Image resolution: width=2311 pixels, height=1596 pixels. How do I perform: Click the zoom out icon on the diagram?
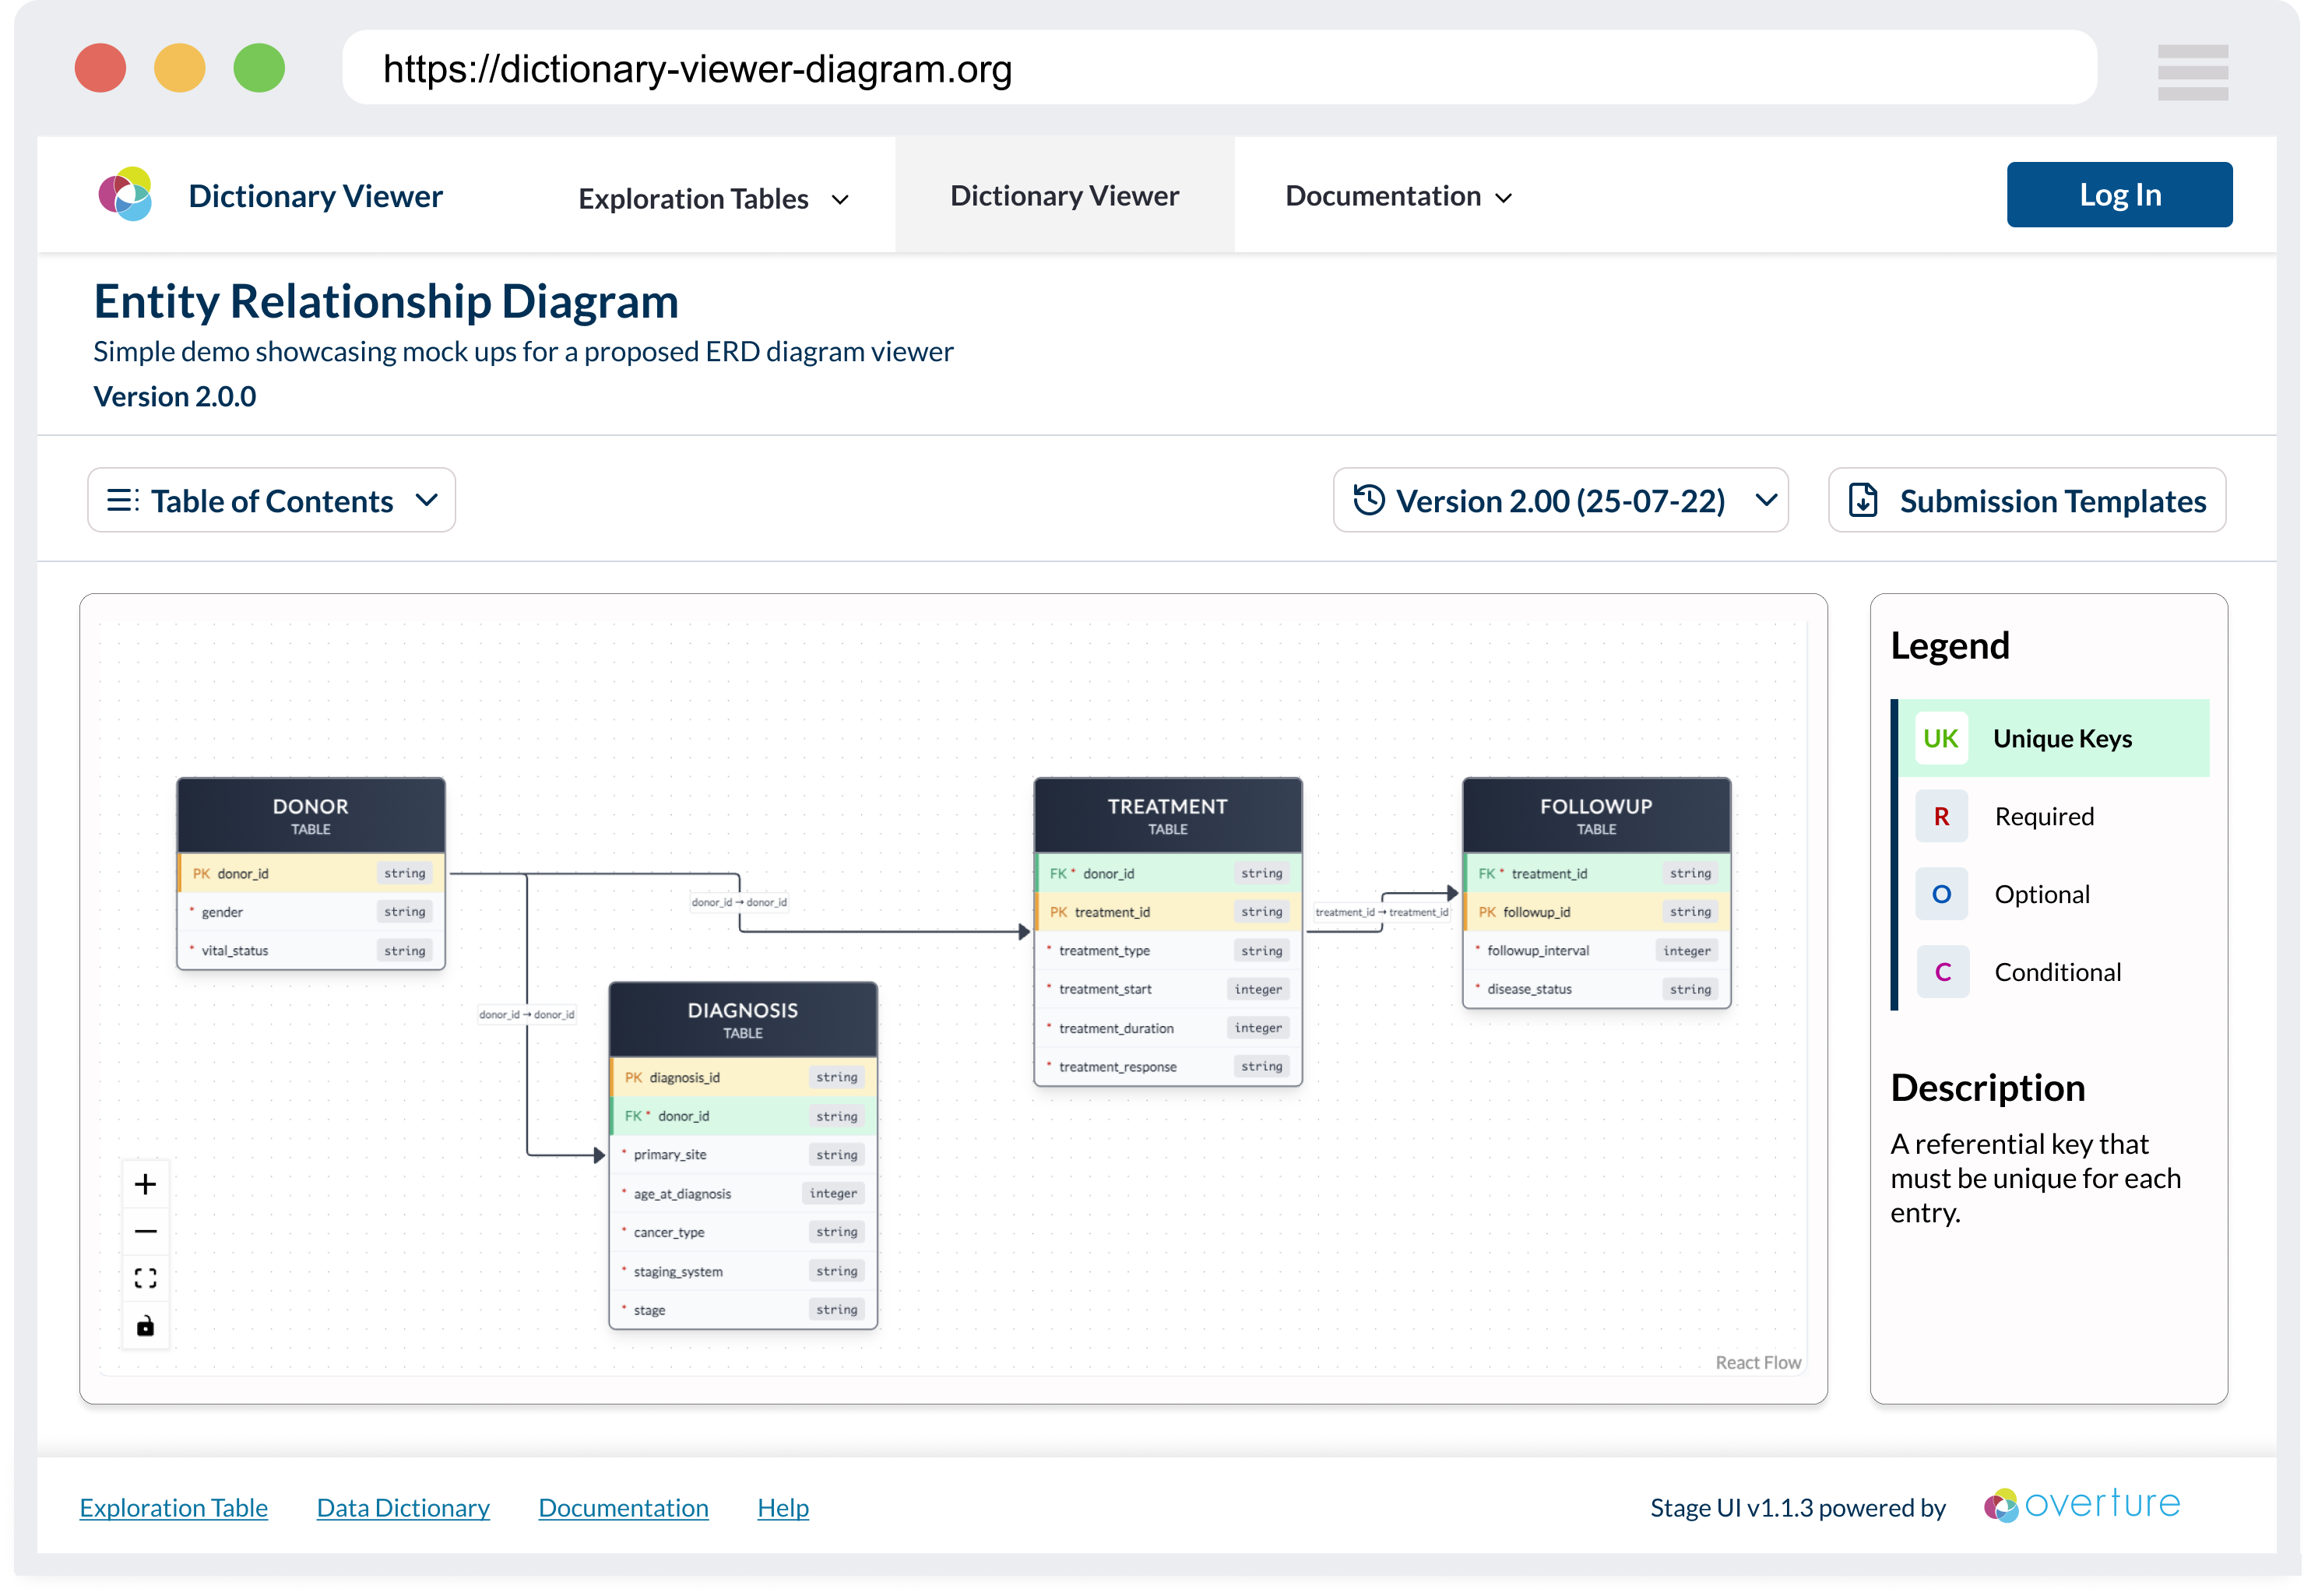click(146, 1230)
